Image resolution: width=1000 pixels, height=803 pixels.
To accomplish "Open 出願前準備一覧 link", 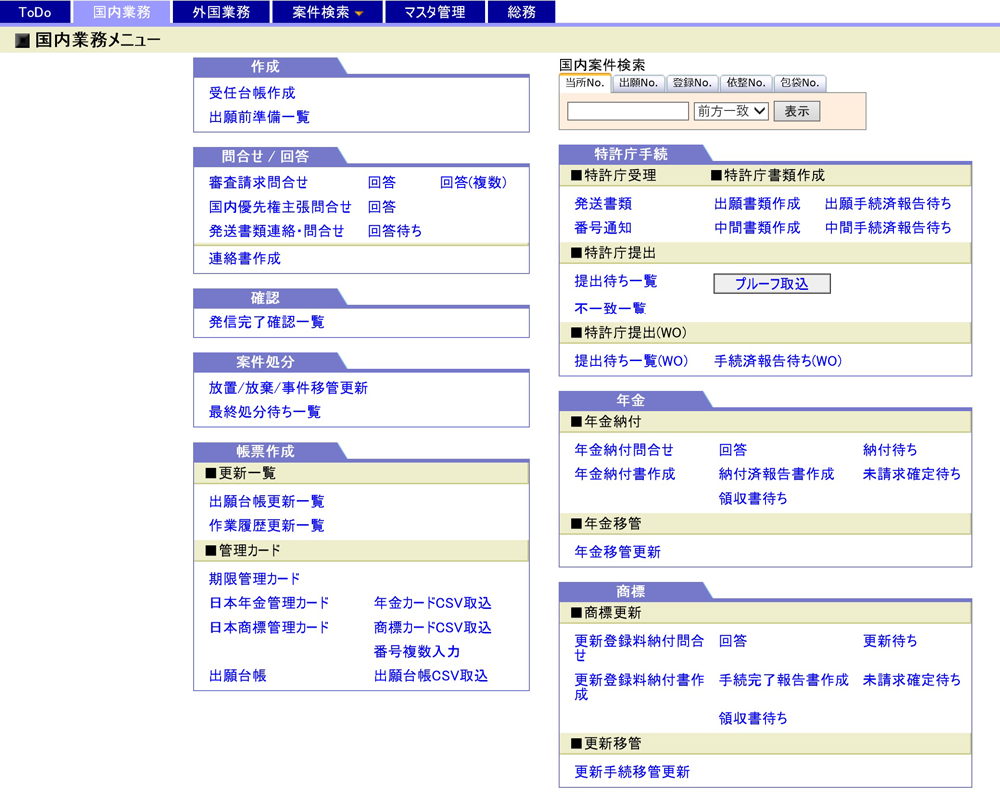I will point(259,117).
